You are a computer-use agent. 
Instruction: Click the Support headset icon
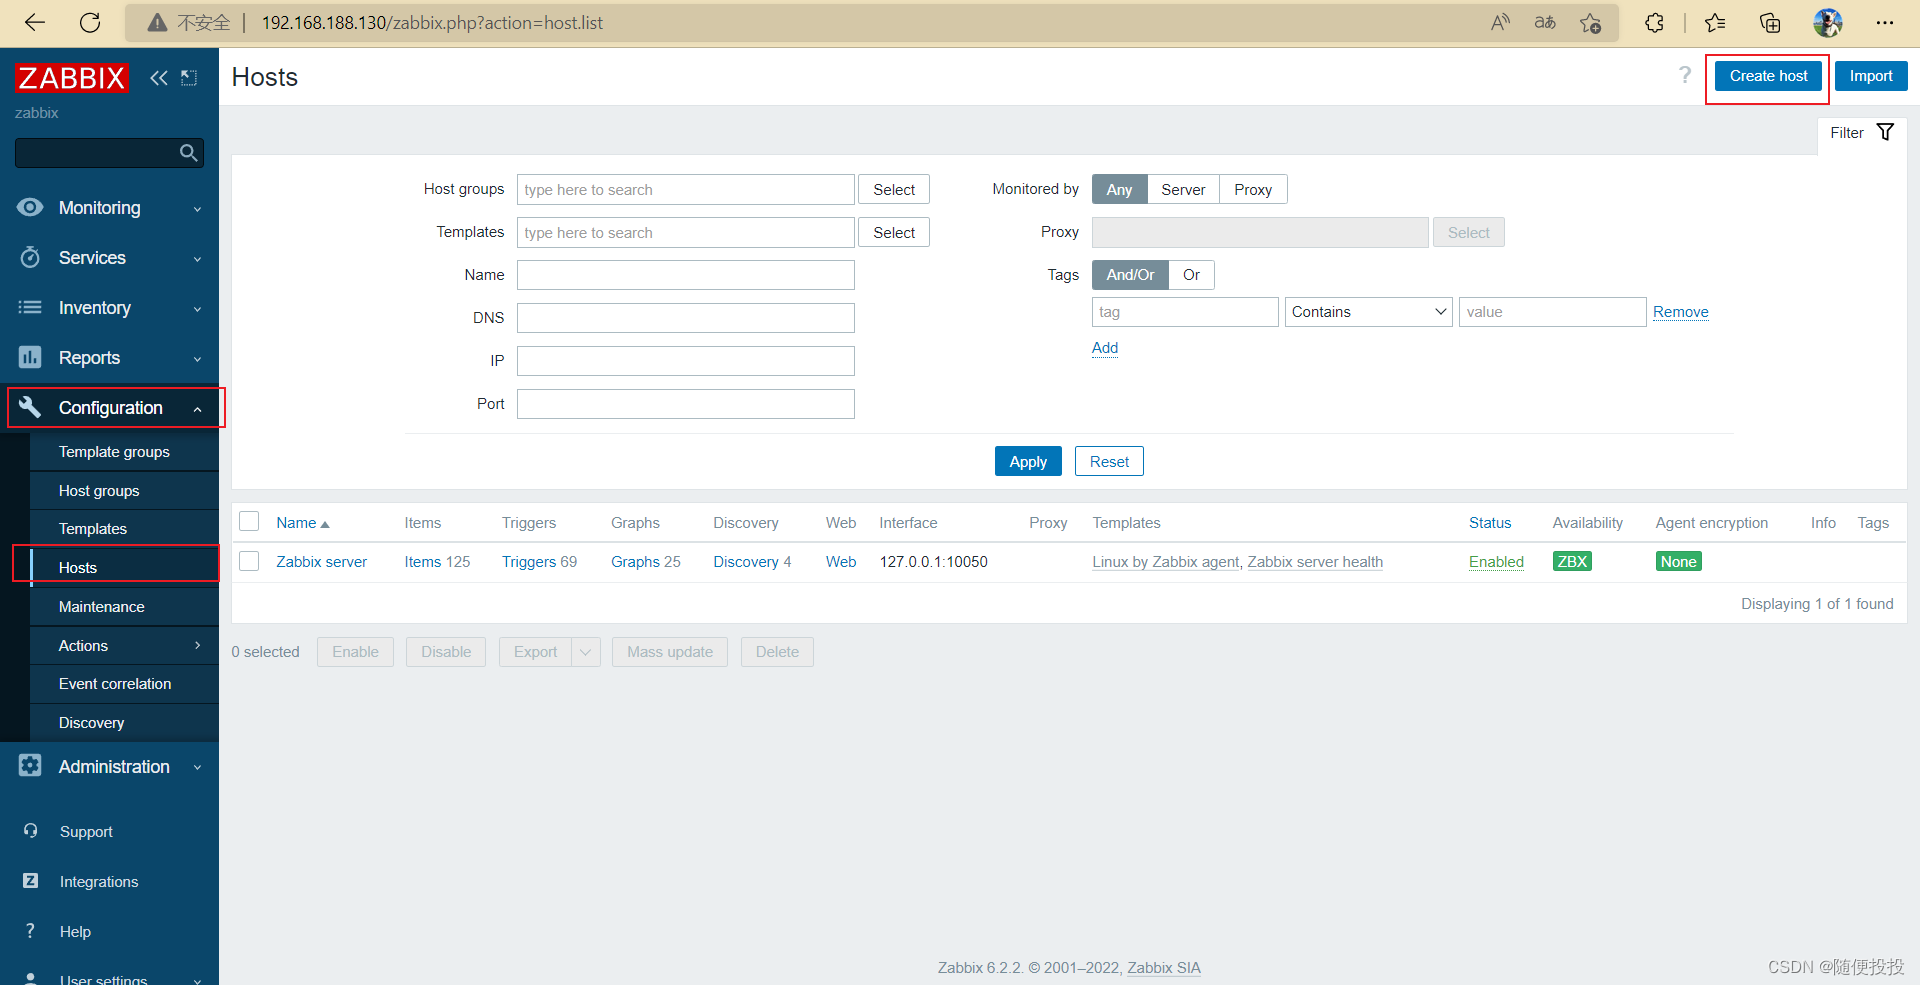point(31,831)
